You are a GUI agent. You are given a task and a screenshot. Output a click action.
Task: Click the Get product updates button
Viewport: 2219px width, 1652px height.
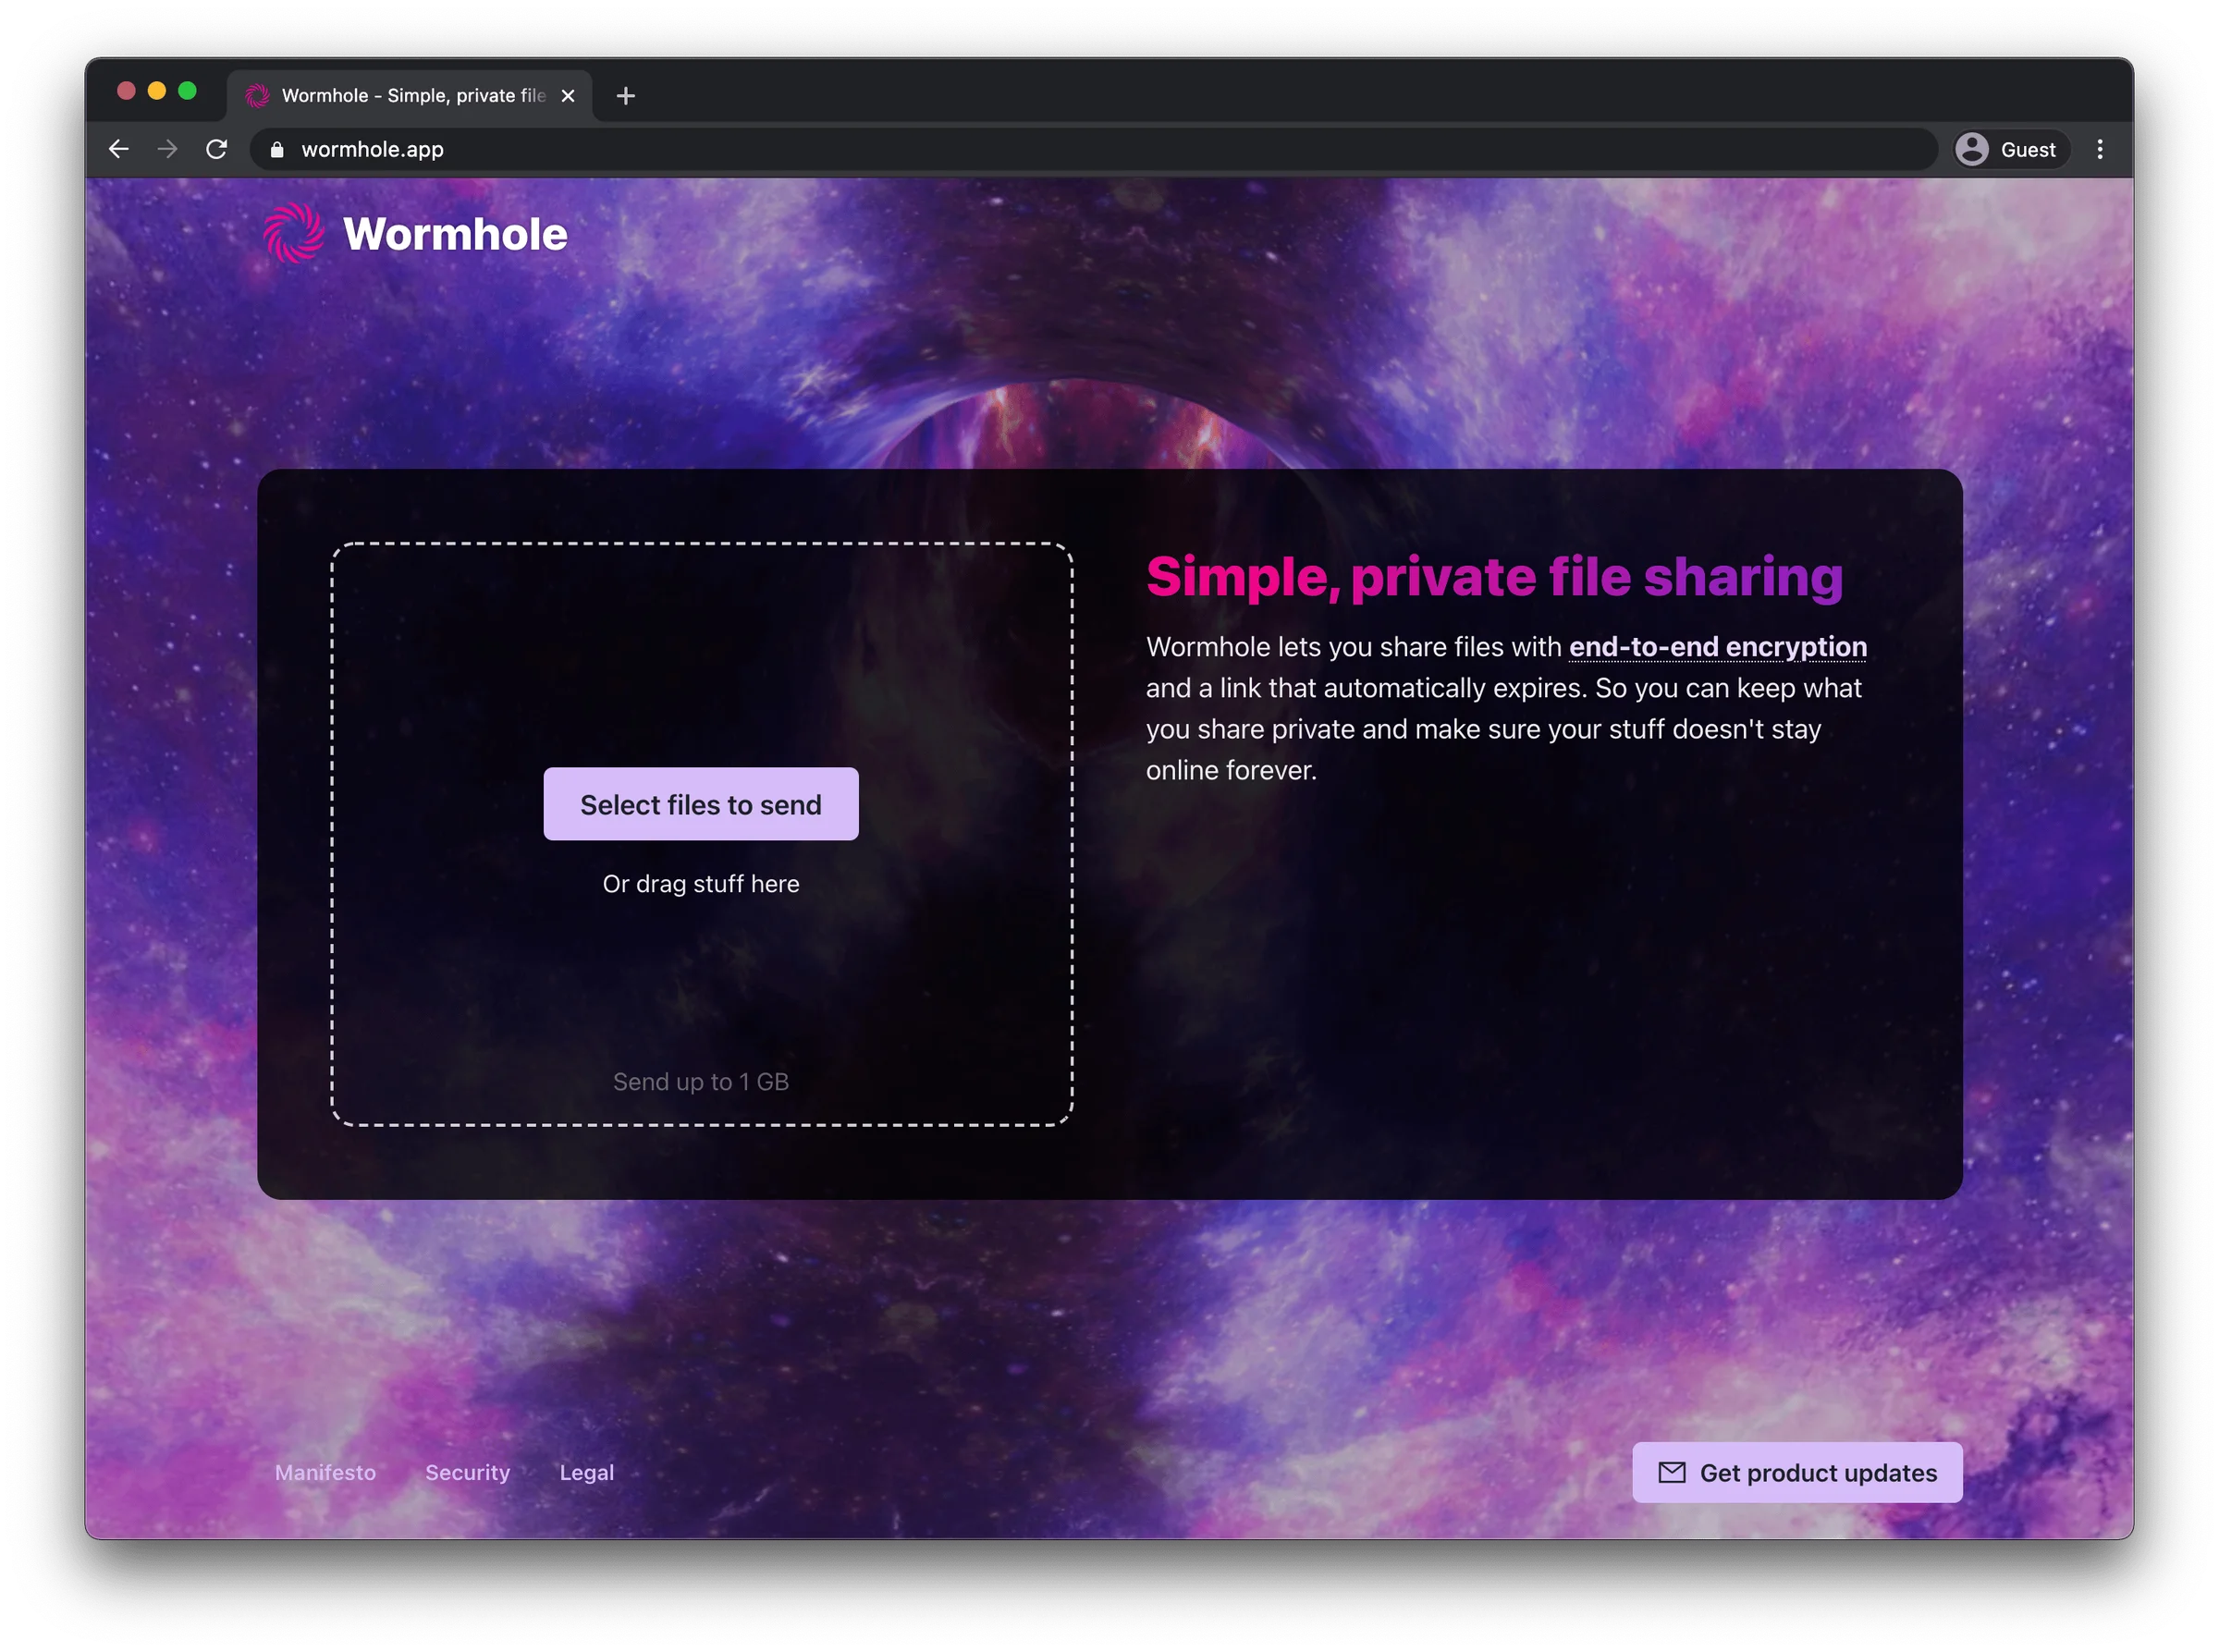(x=1797, y=1472)
